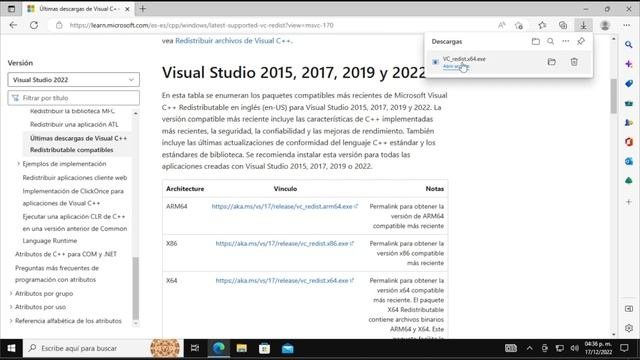Open the ARM64 vc_redist.arm64.exe link
Screen dimensions: 640x360
[x=284, y=207]
